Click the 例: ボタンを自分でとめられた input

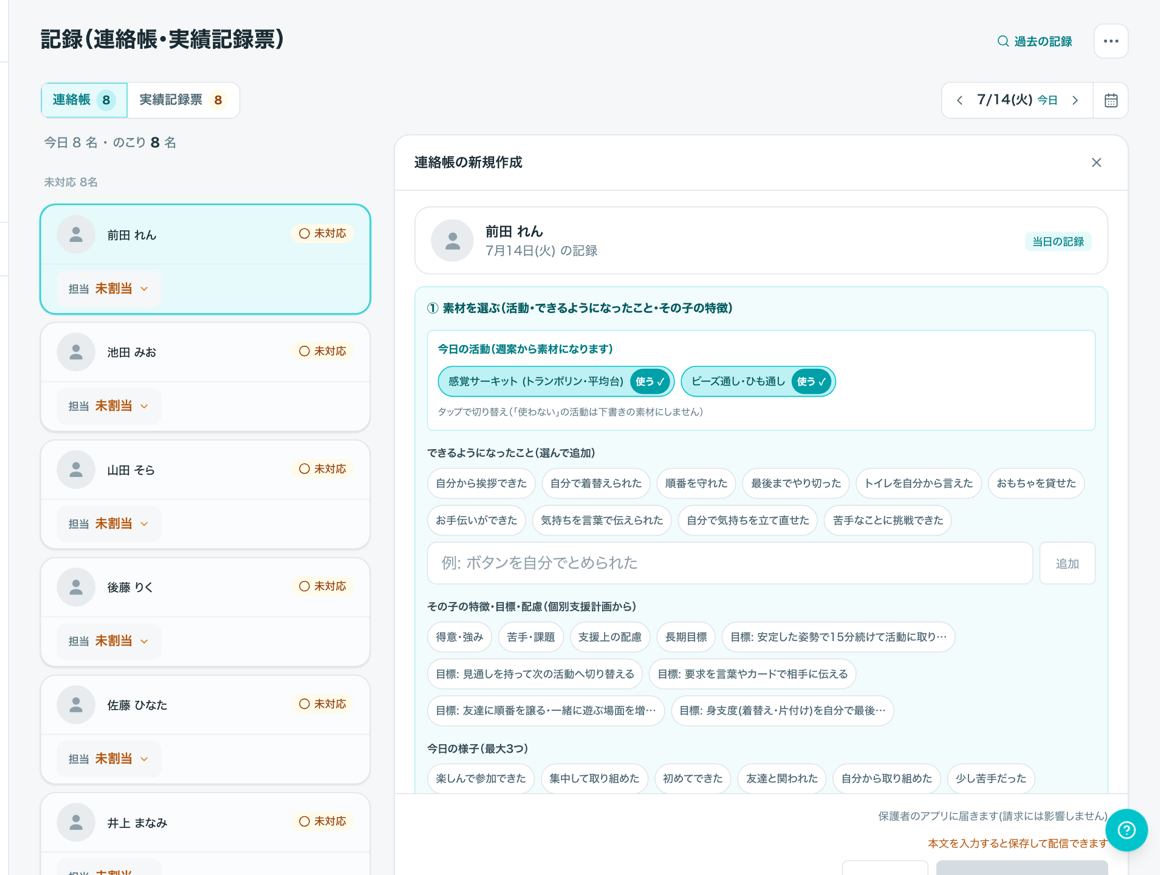point(729,564)
